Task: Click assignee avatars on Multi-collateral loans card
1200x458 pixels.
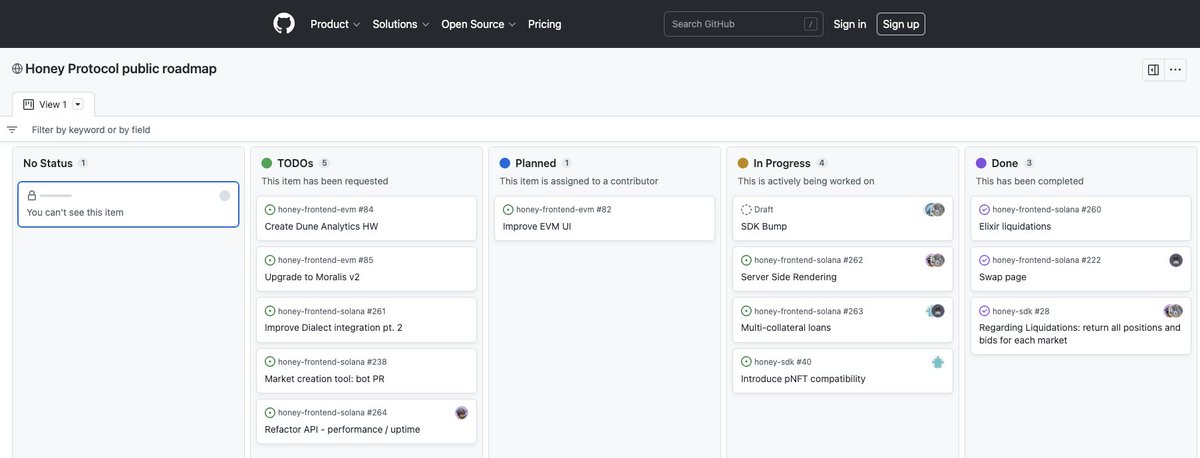Action: [935, 311]
